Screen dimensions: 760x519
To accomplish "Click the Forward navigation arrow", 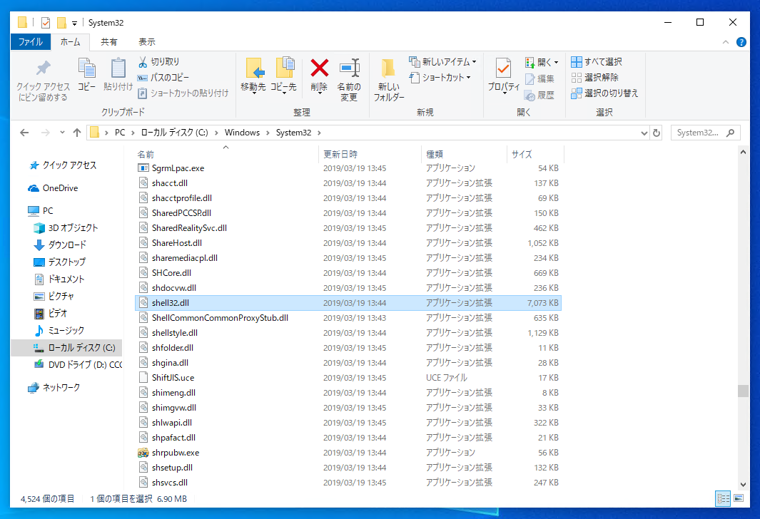I will (x=45, y=133).
